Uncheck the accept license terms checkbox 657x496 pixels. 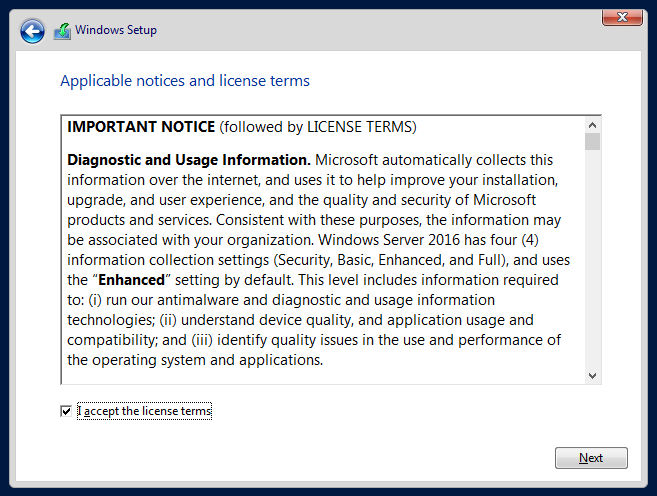66,411
